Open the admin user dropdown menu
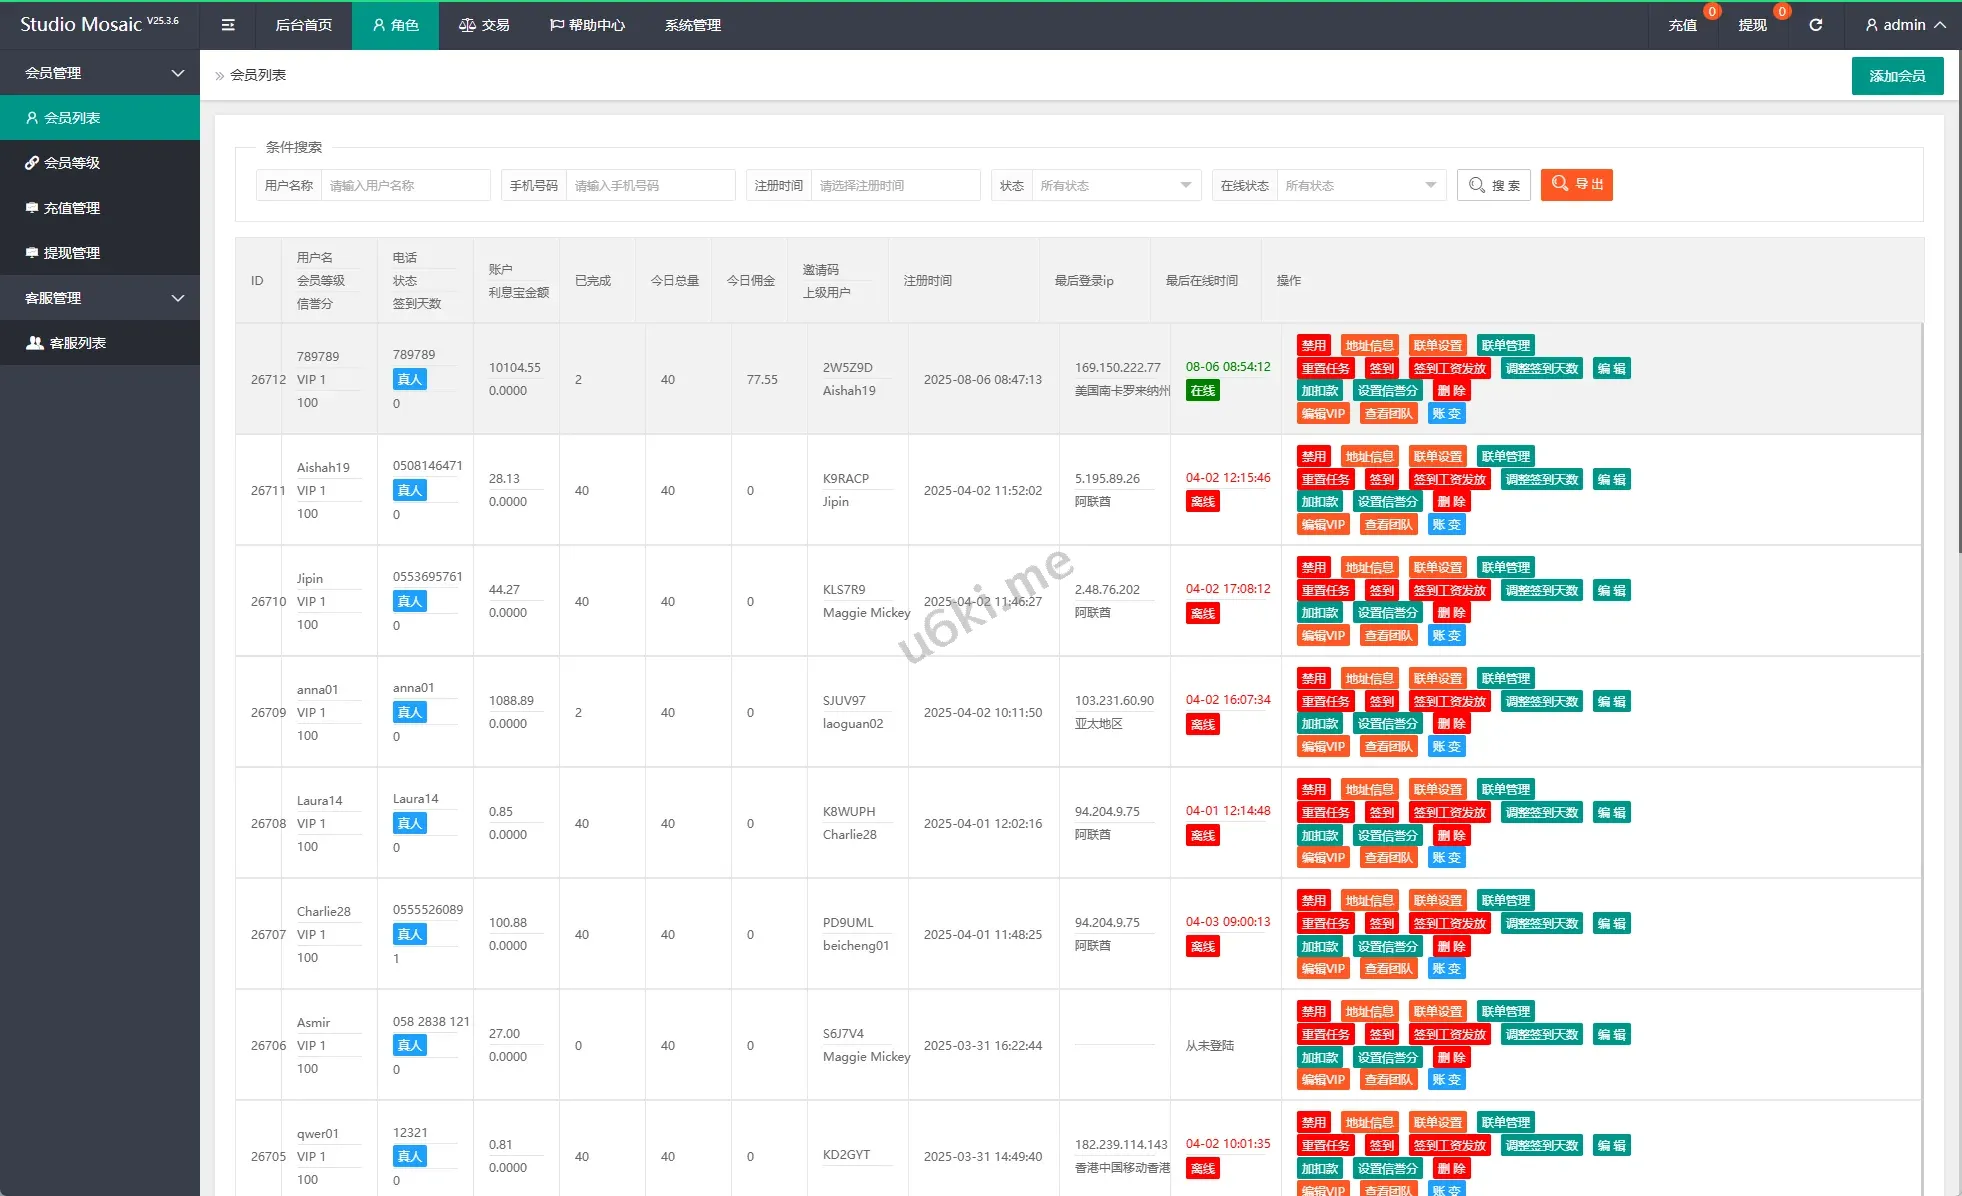The image size is (1962, 1196). pos(1905,25)
